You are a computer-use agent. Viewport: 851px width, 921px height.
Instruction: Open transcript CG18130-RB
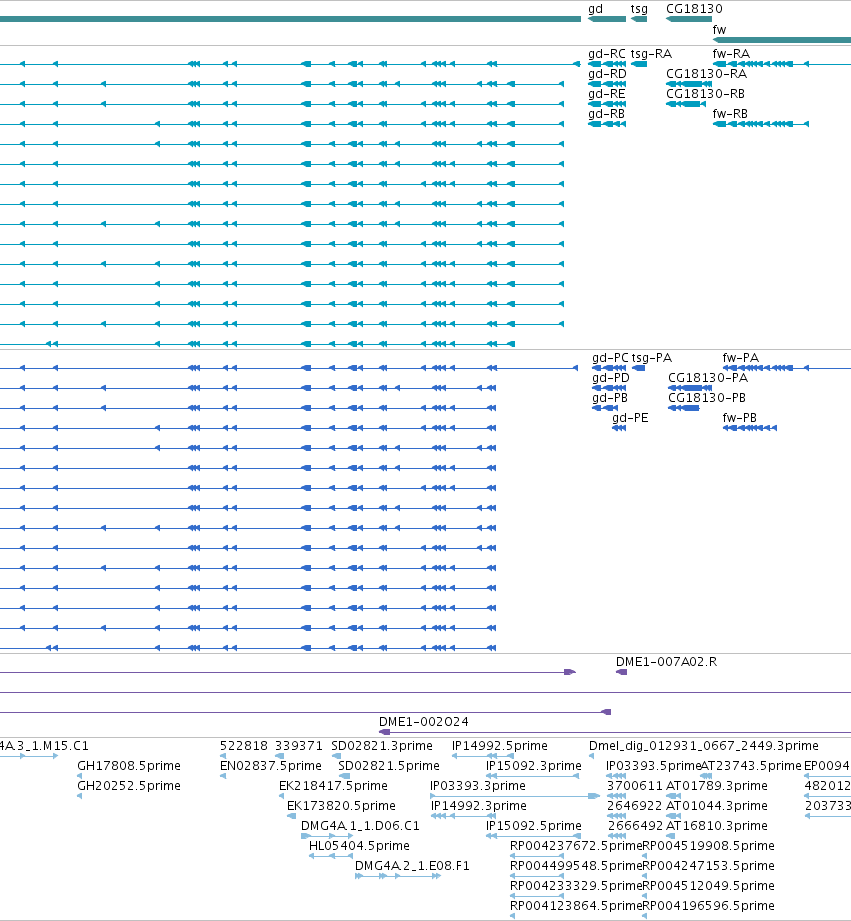coord(705,94)
